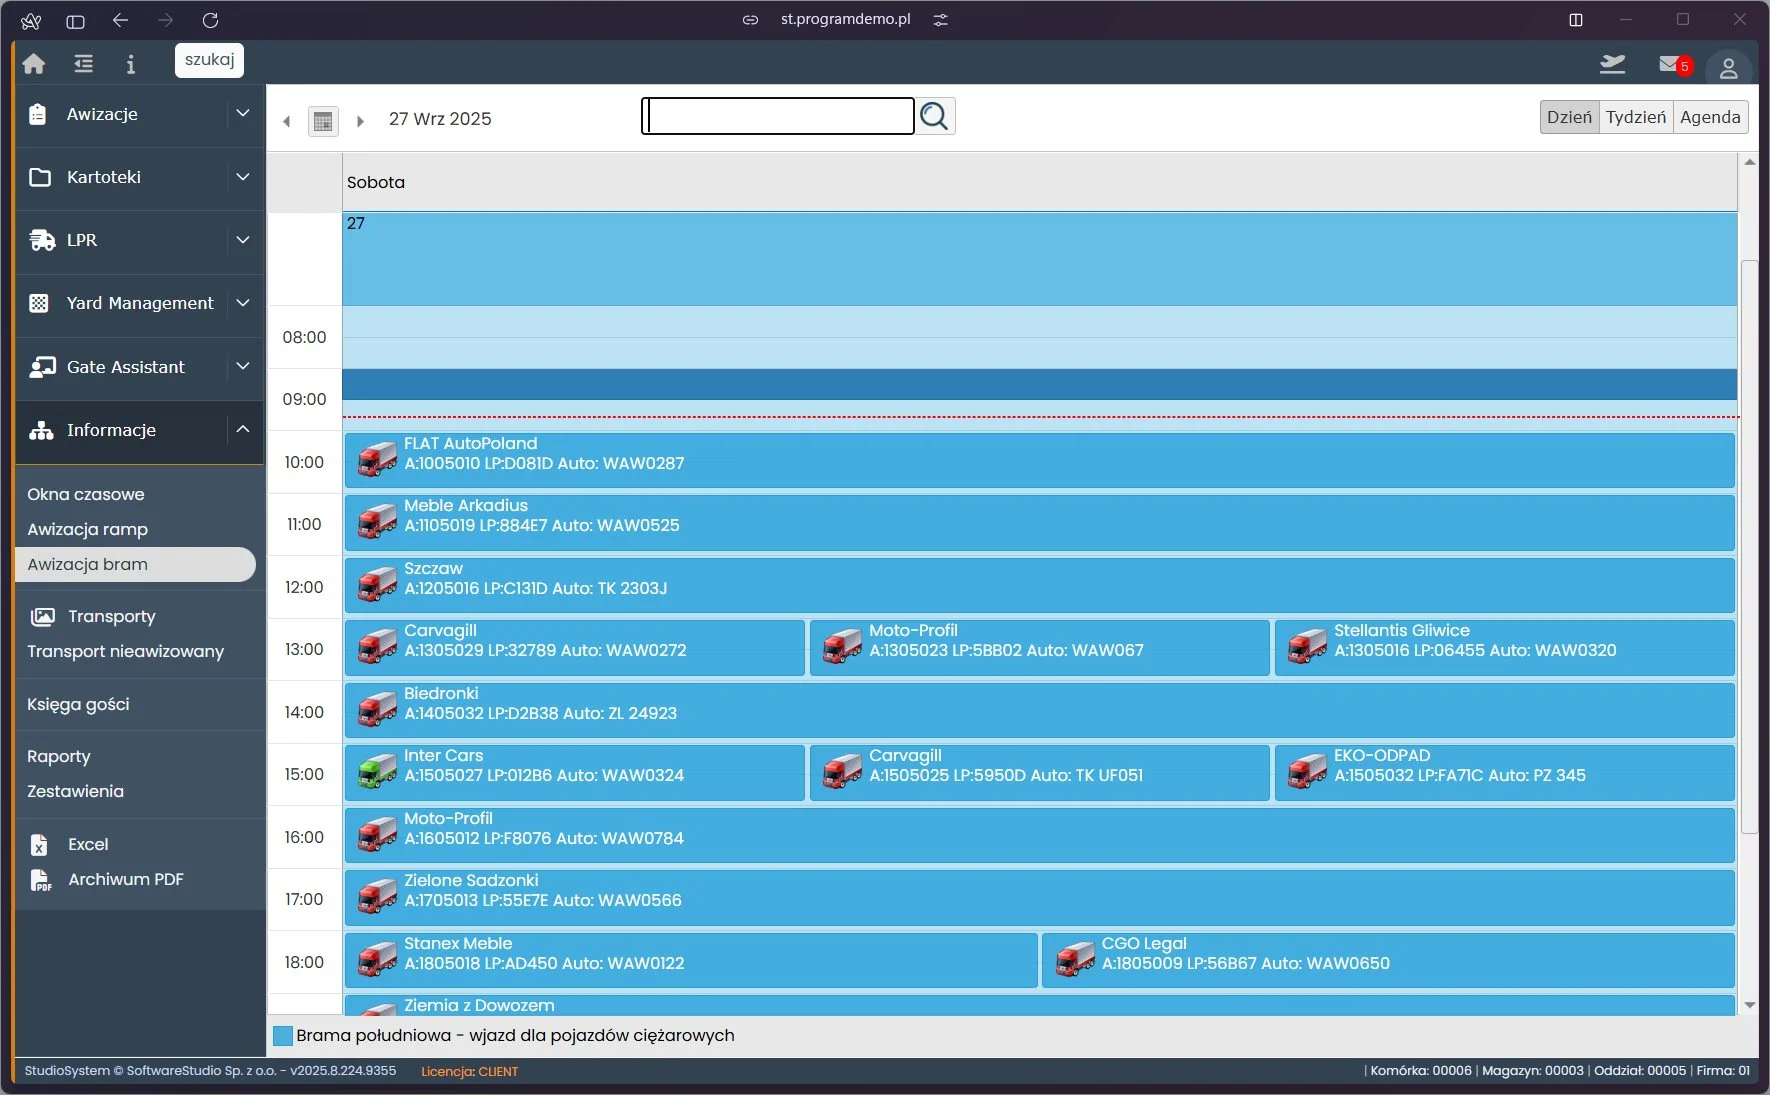
Task: Go to previous day arrow
Action: point(287,121)
